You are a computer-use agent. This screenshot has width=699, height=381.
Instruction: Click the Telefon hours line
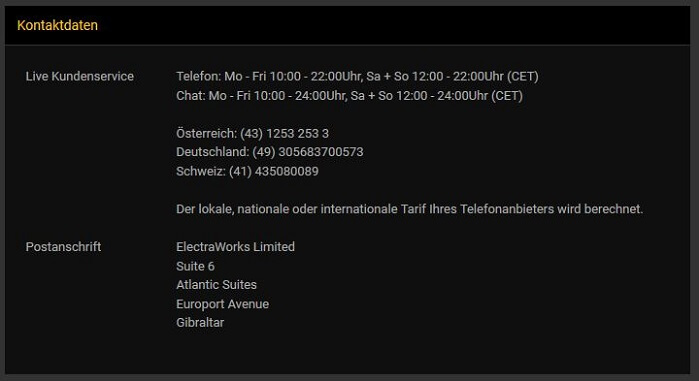pyautogui.click(x=357, y=76)
